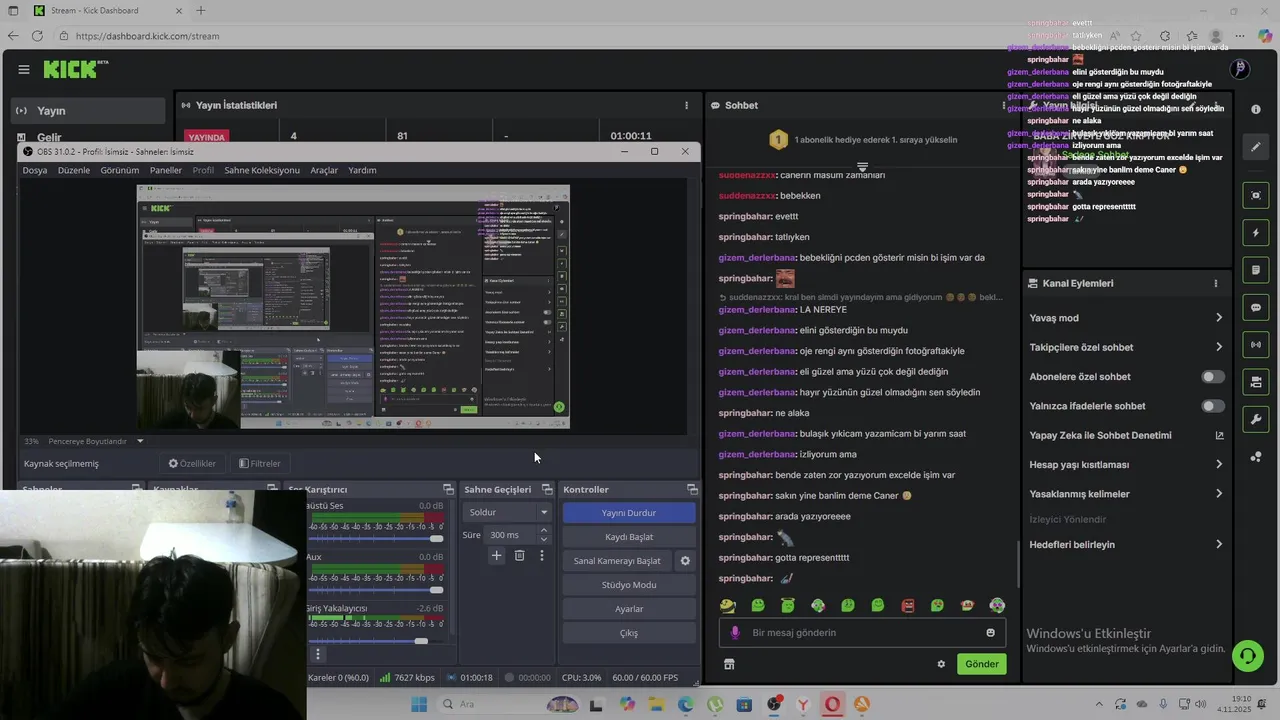Viewport: 1280px width, 720px height.
Task: Open Windows Start menu
Action: coord(419,705)
